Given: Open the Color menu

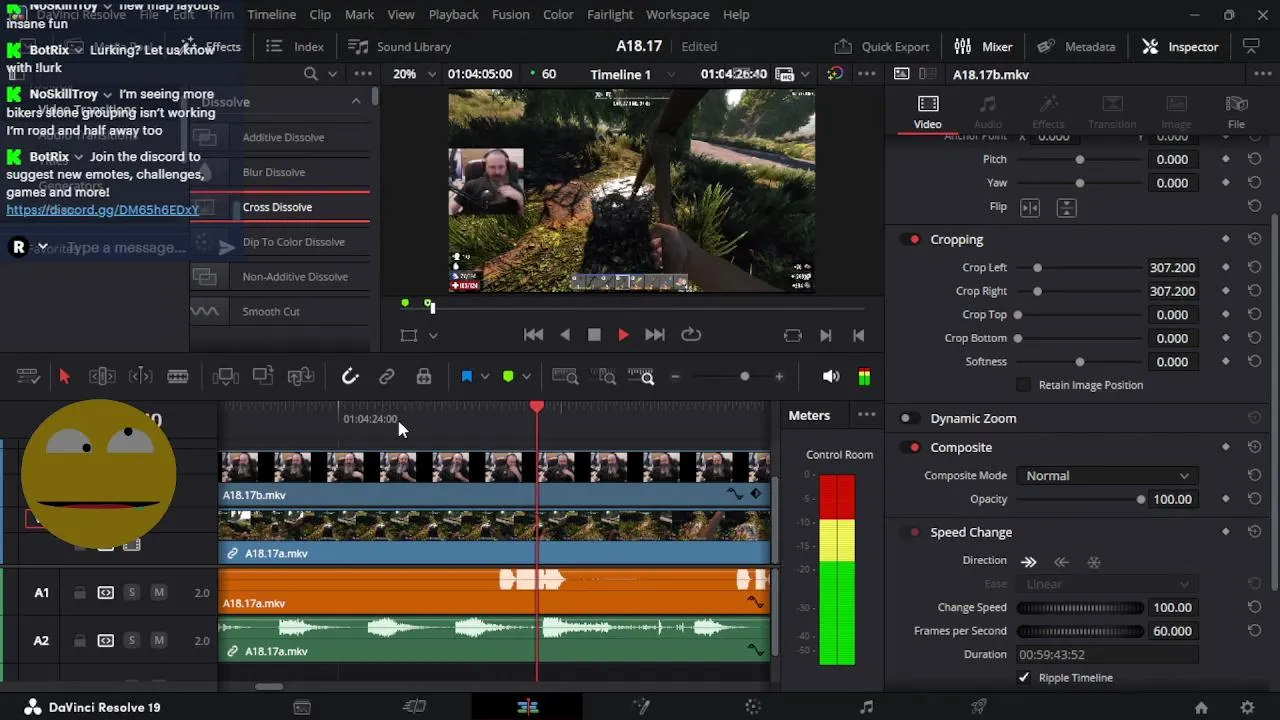Looking at the screenshot, I should point(558,15).
